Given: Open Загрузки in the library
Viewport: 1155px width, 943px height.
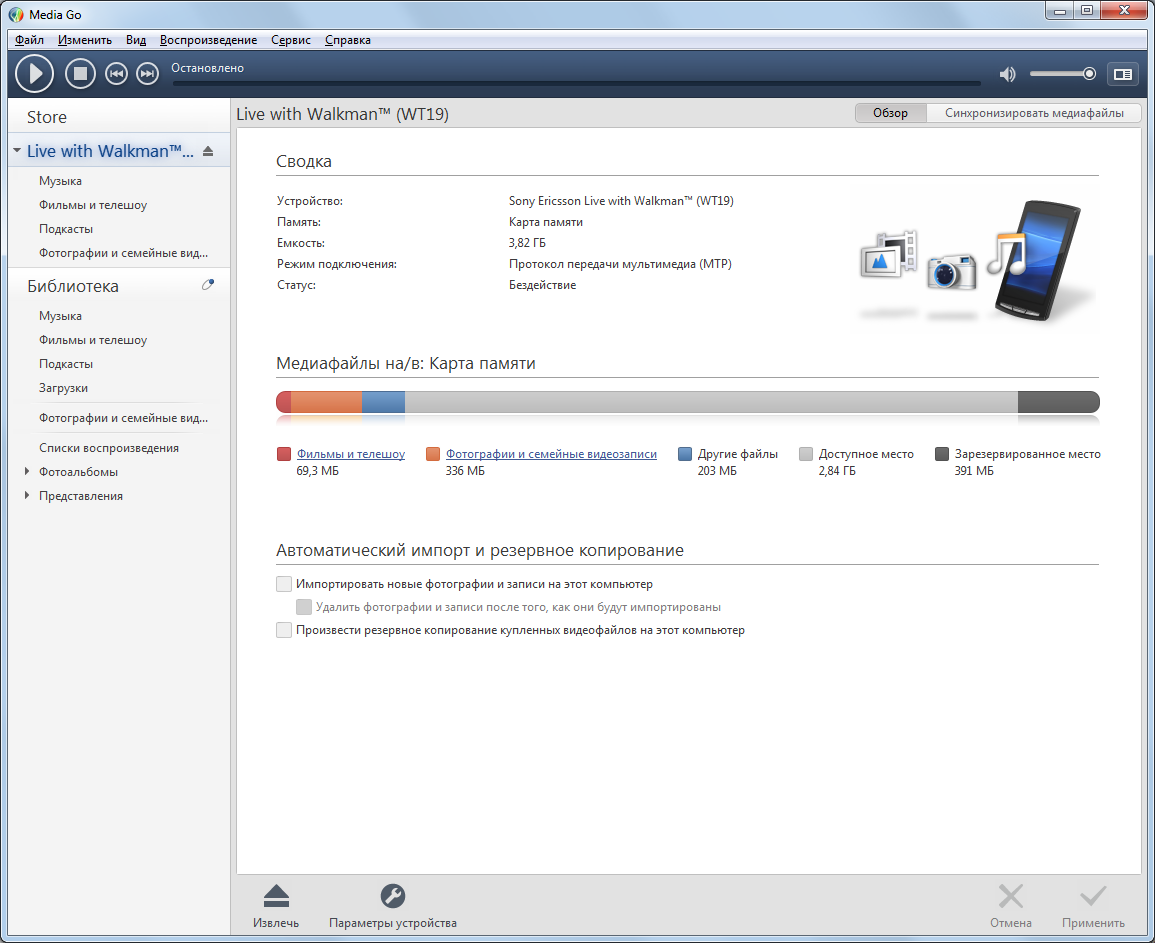Looking at the screenshot, I should (63, 388).
